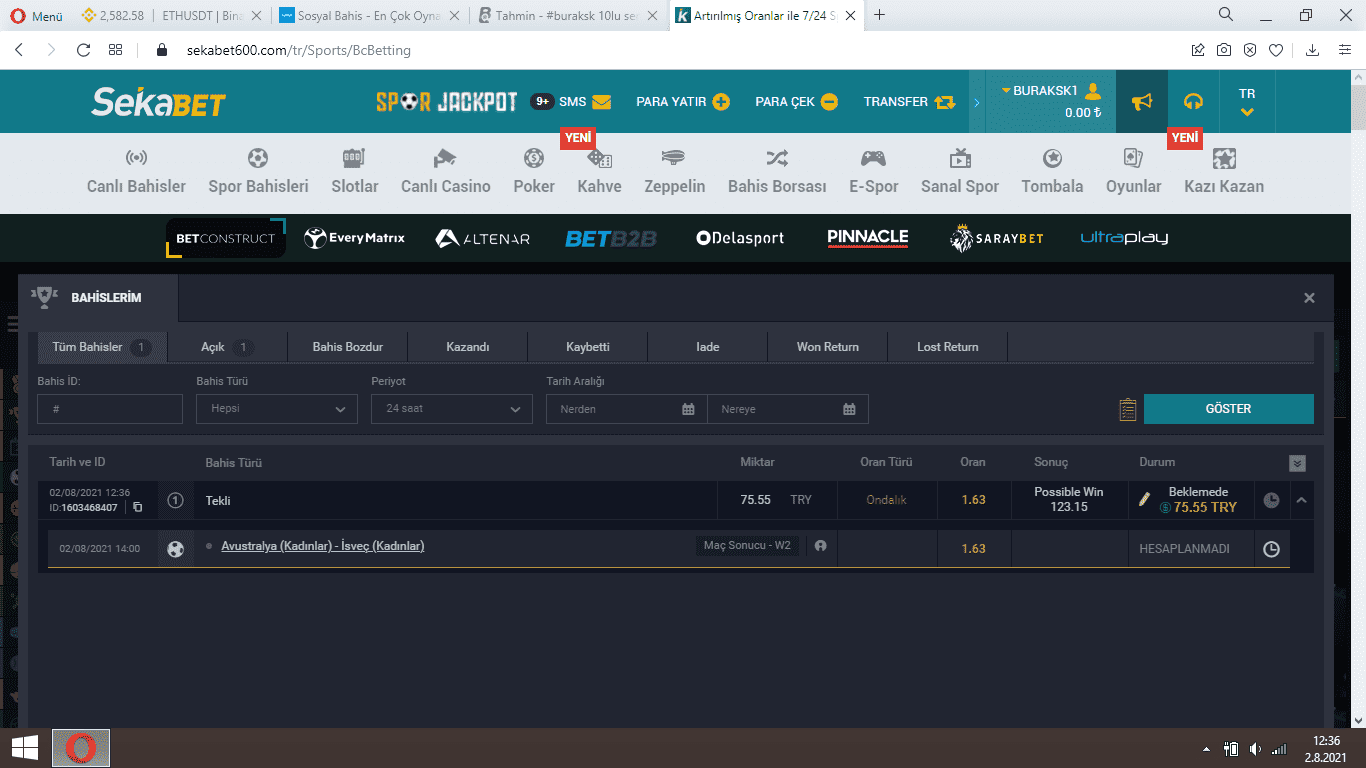The height and width of the screenshot is (768, 1366).
Task: Open the headset live support icon
Action: point(1193,101)
